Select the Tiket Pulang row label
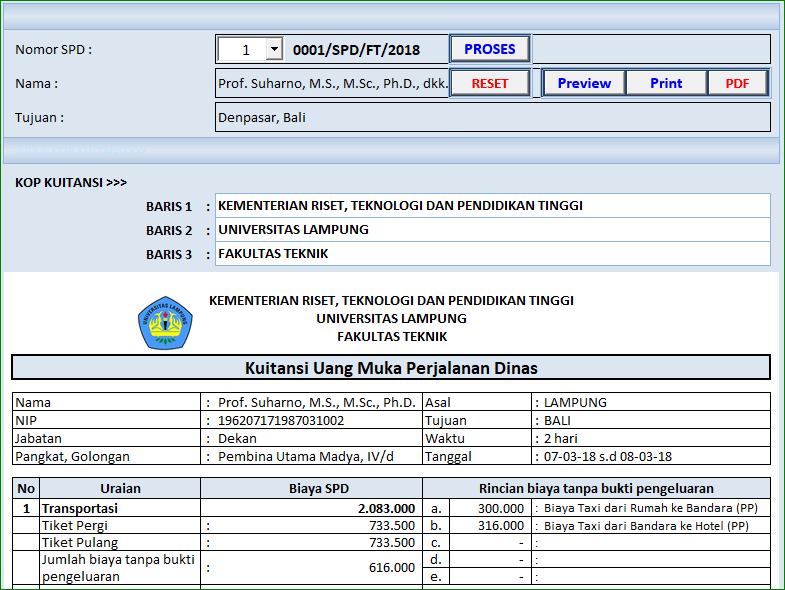The width and height of the screenshot is (785, 590). coord(80,542)
